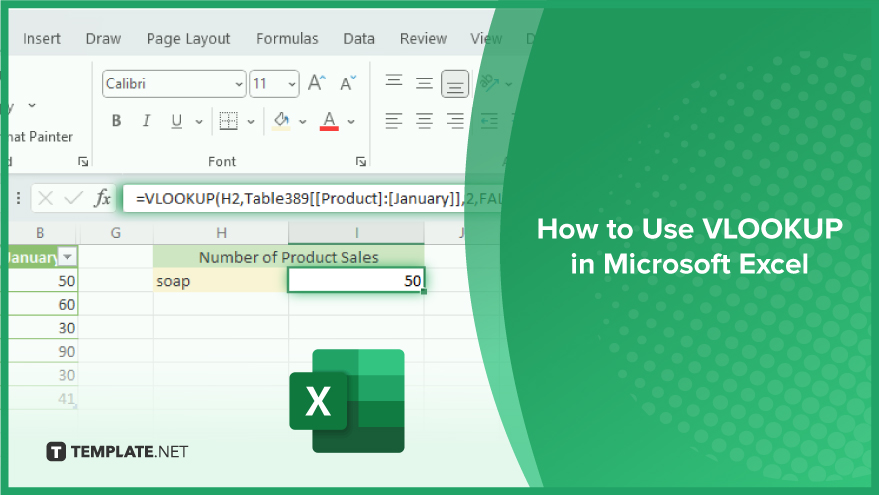Apply Underline formatting
The width and height of the screenshot is (879, 495).
point(177,121)
